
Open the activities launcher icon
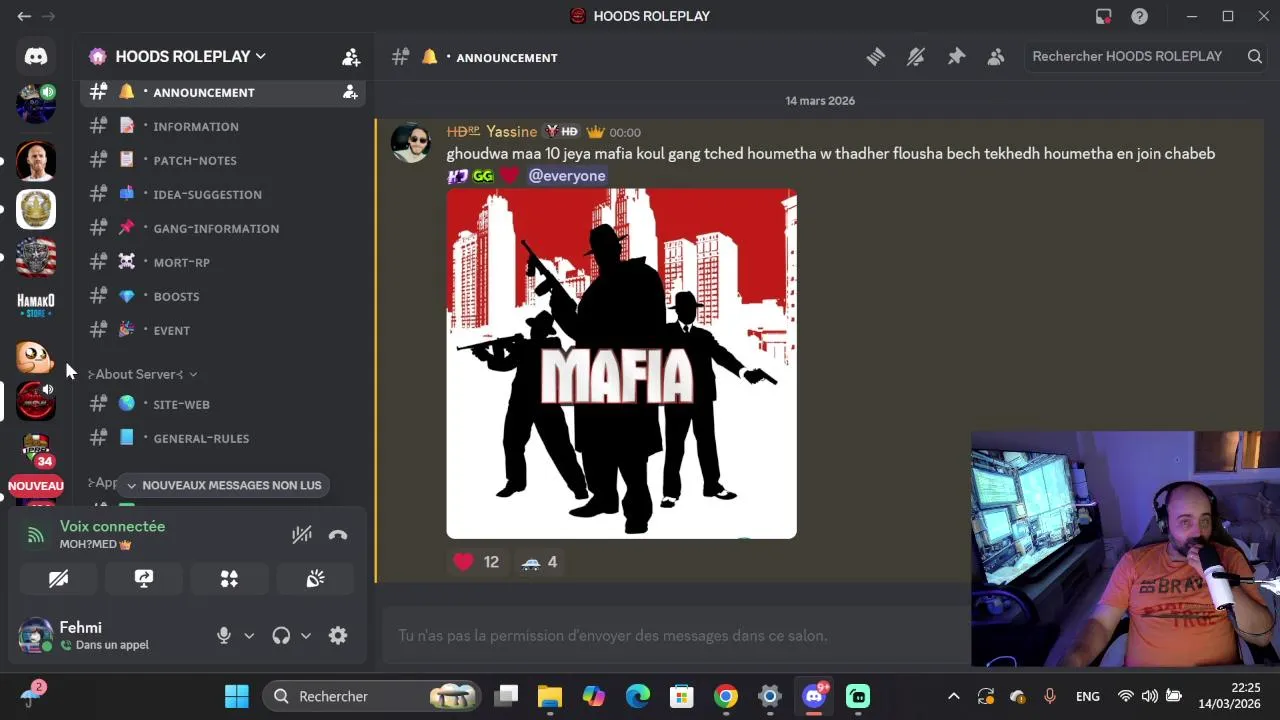[229, 579]
